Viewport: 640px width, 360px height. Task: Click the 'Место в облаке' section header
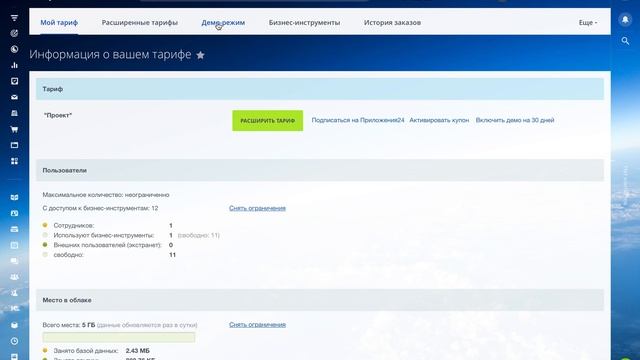[320, 300]
